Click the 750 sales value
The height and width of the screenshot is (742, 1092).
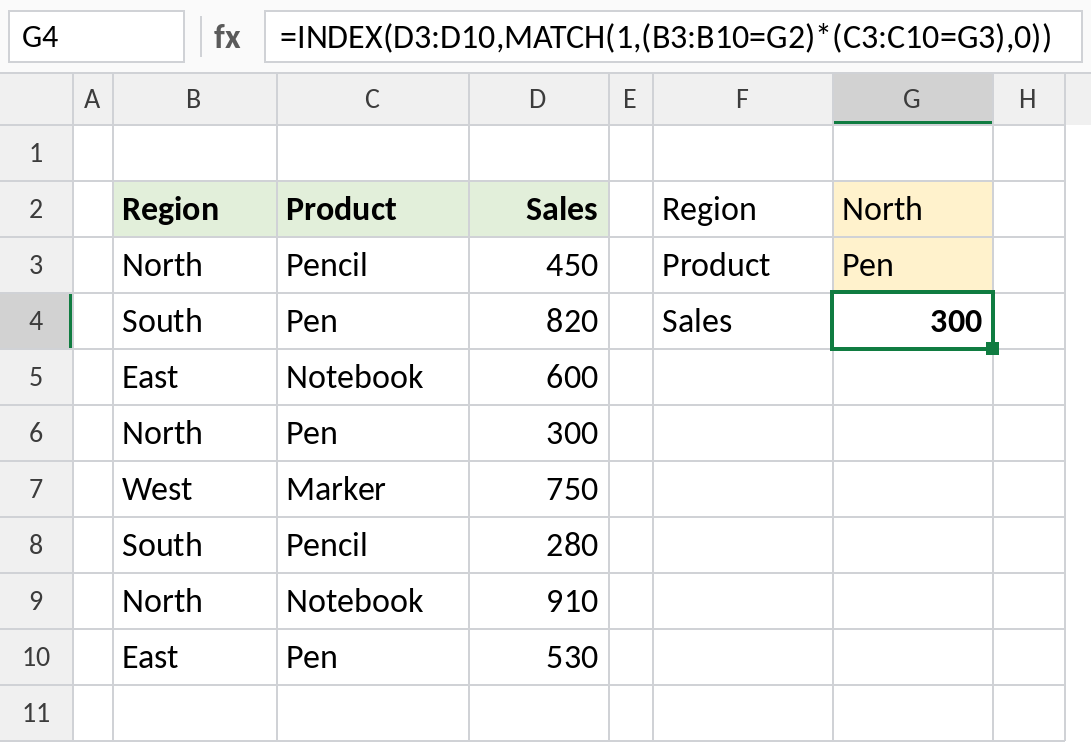[x=538, y=489]
